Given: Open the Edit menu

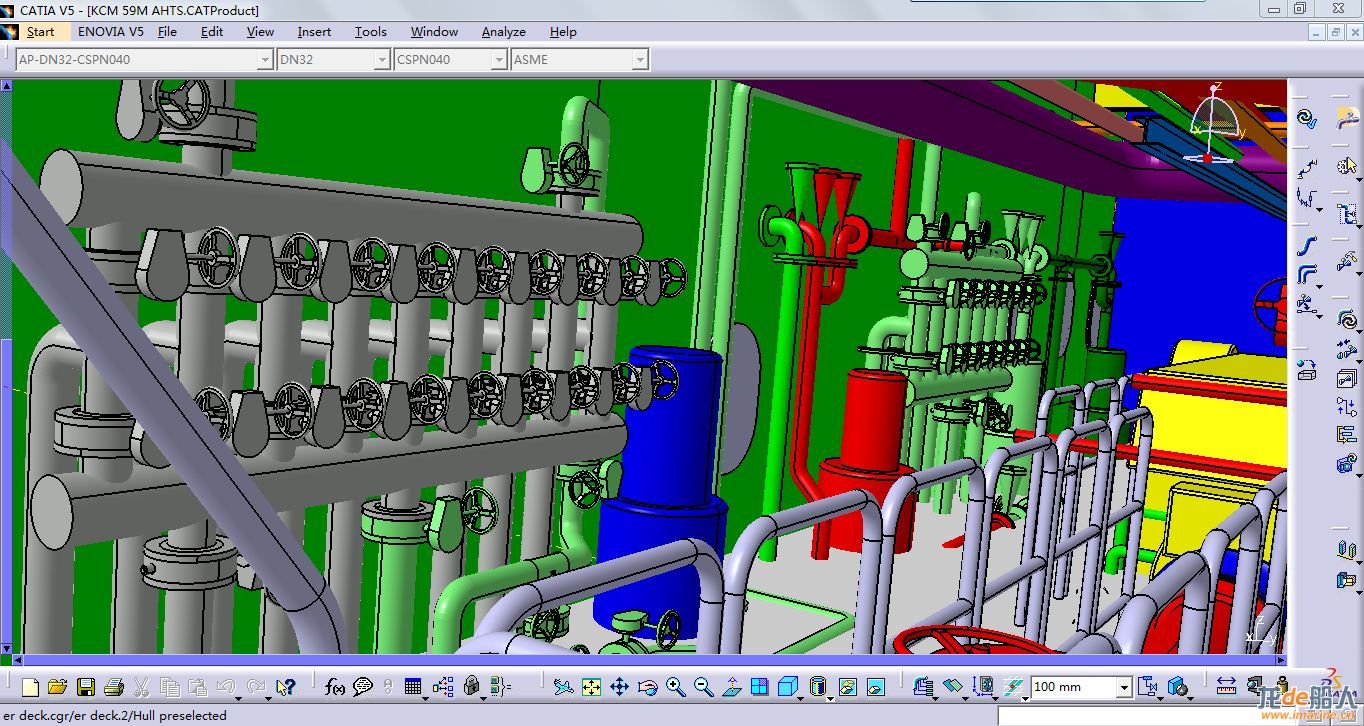Looking at the screenshot, I should pyautogui.click(x=212, y=31).
